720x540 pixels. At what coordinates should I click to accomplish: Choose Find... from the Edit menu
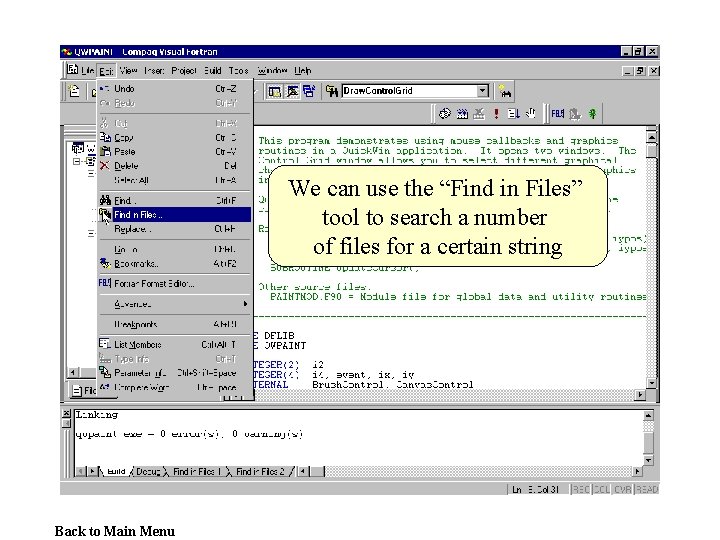point(175,200)
